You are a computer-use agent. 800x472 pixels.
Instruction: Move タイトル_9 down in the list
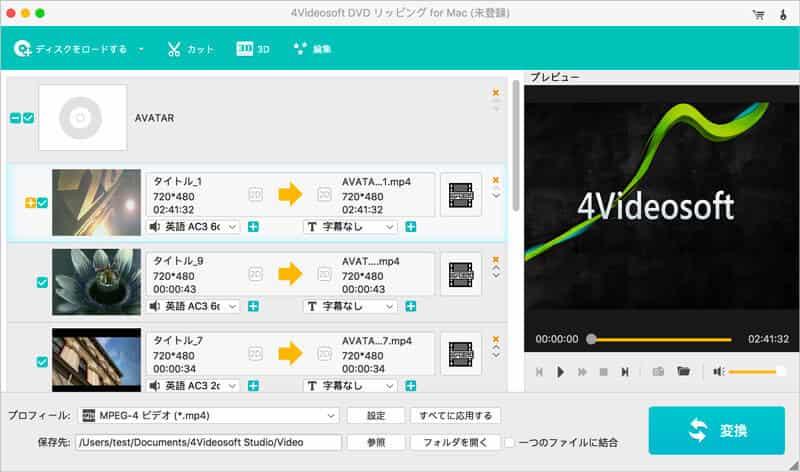(495, 276)
